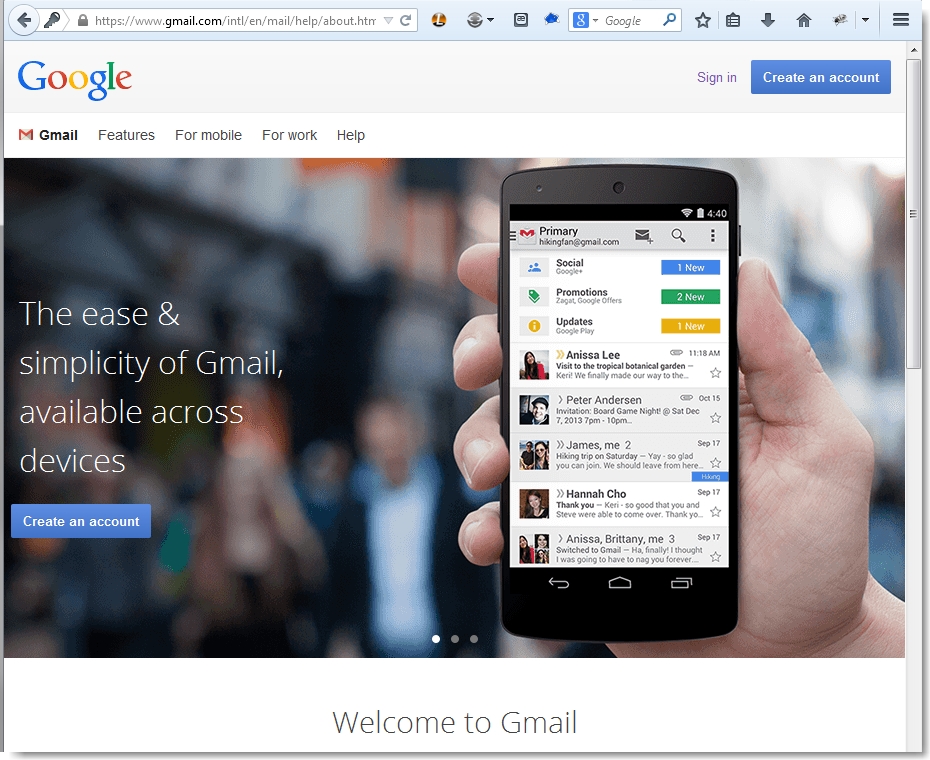Open the Help nav item
The image size is (930, 760).
pyautogui.click(x=351, y=135)
